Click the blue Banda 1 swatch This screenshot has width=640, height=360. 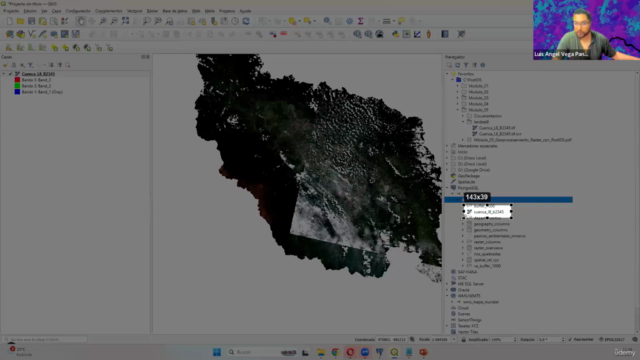[x=17, y=92]
